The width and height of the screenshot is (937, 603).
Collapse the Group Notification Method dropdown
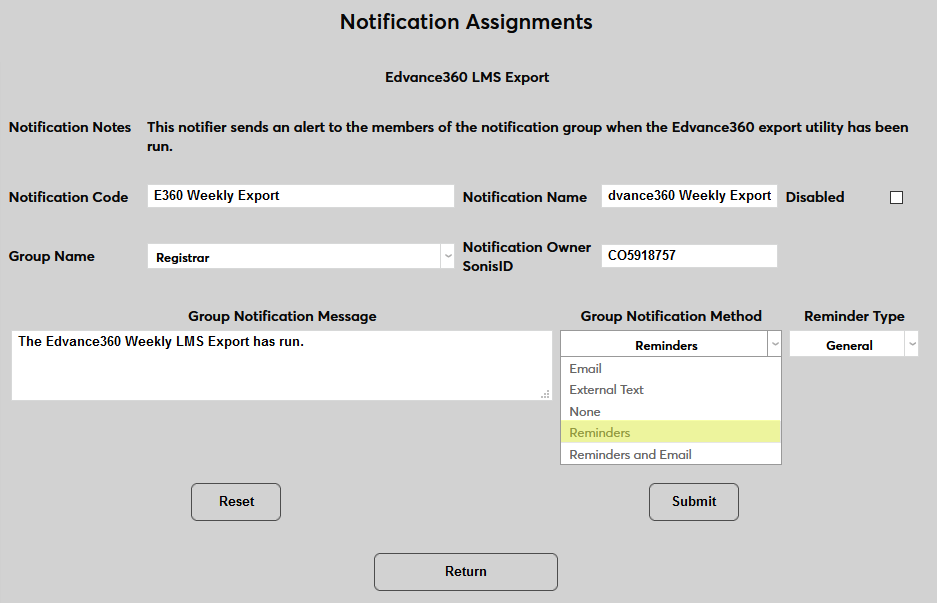[x=670, y=344]
